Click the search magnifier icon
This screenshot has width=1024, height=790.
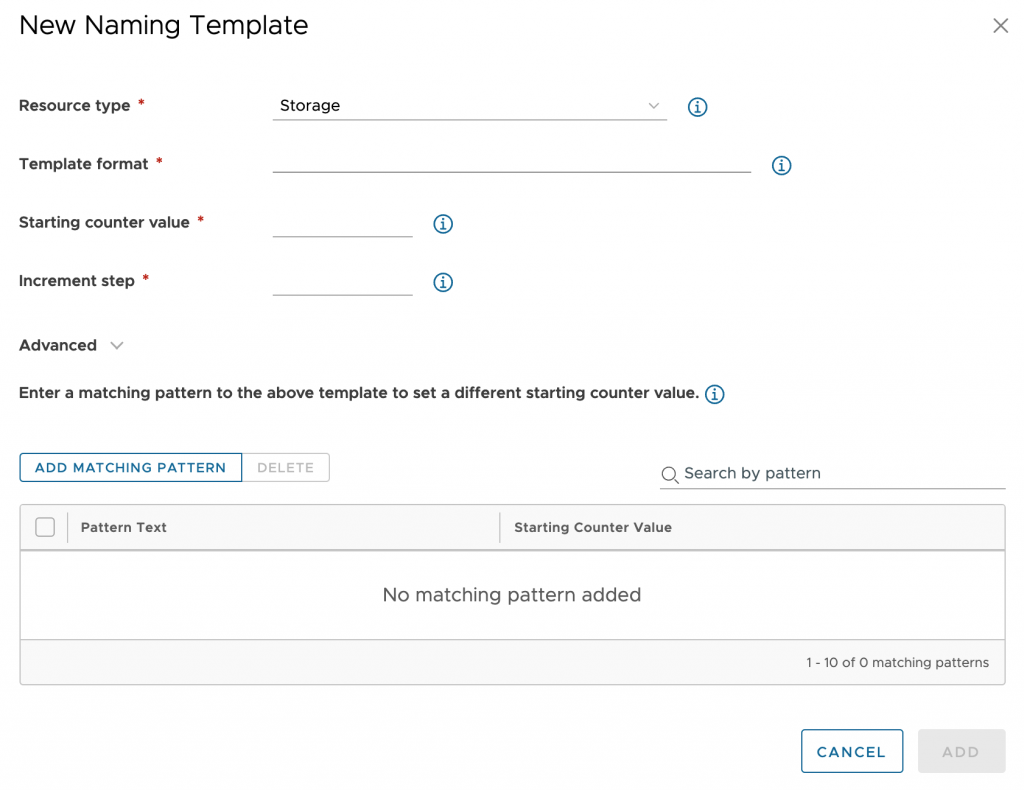pos(669,475)
